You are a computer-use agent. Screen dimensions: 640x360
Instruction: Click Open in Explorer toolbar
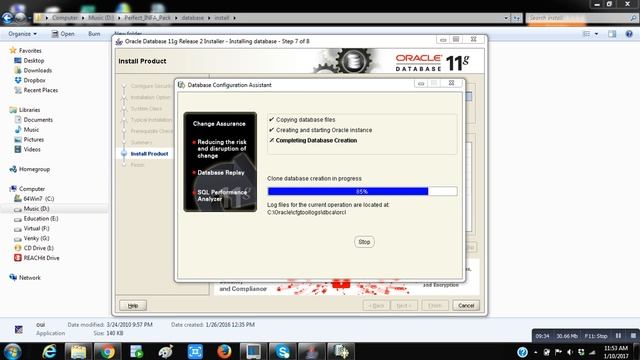click(63, 34)
